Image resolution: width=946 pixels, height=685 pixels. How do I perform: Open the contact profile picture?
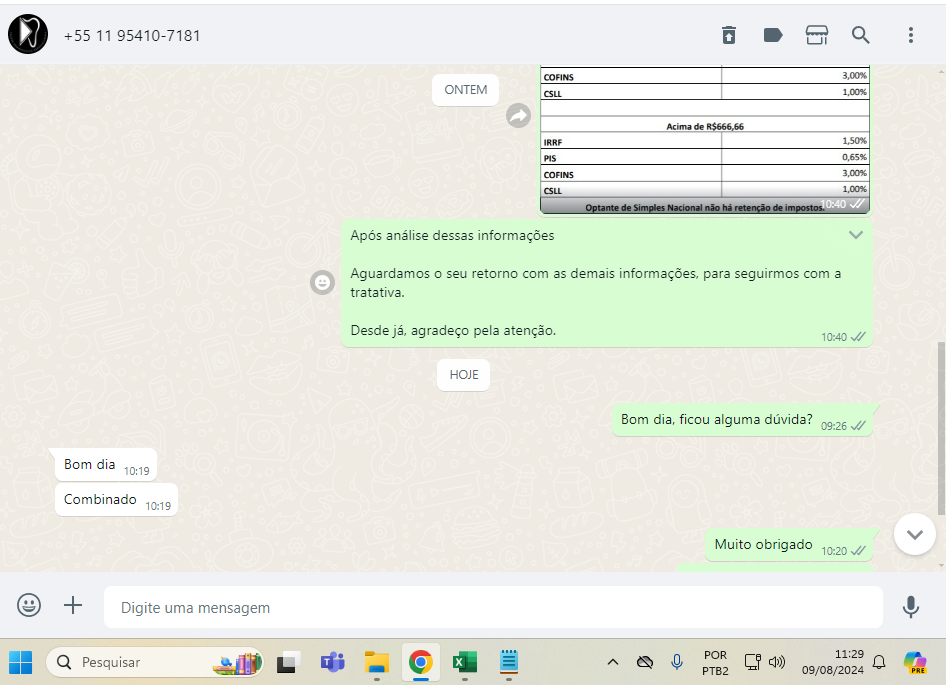[28, 35]
